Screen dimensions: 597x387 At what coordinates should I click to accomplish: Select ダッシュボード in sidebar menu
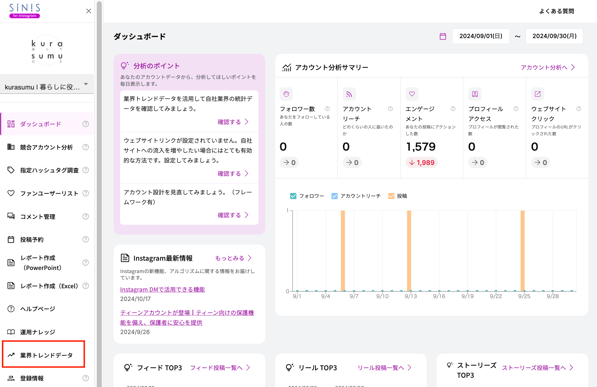[x=46, y=124]
